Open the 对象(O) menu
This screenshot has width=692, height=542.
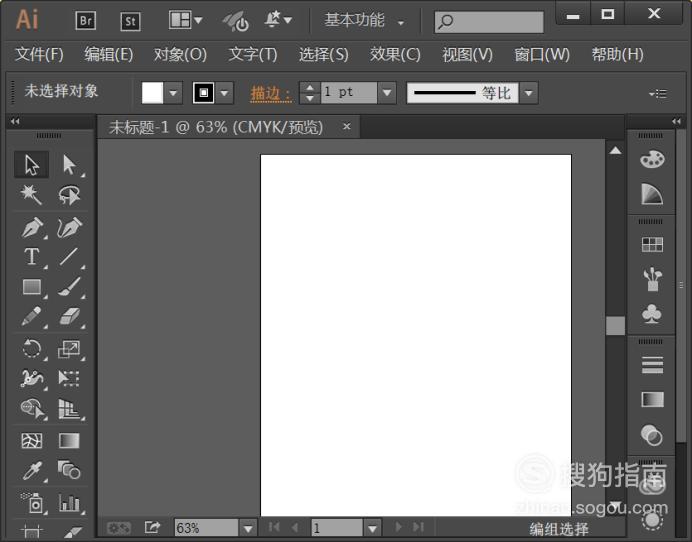point(180,54)
